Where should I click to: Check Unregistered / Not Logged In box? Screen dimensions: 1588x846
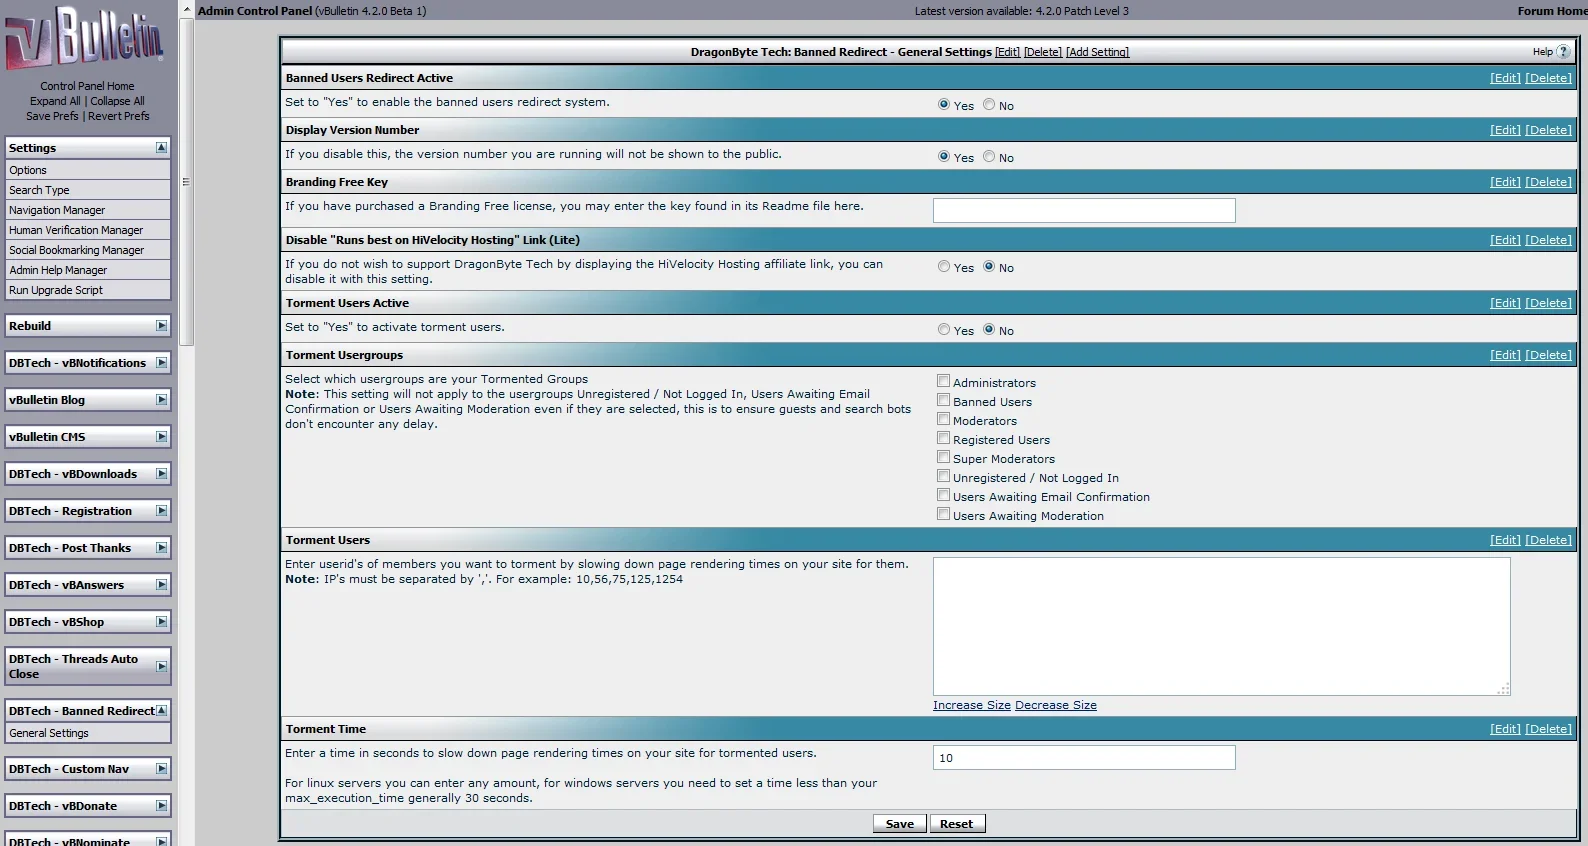click(x=943, y=476)
